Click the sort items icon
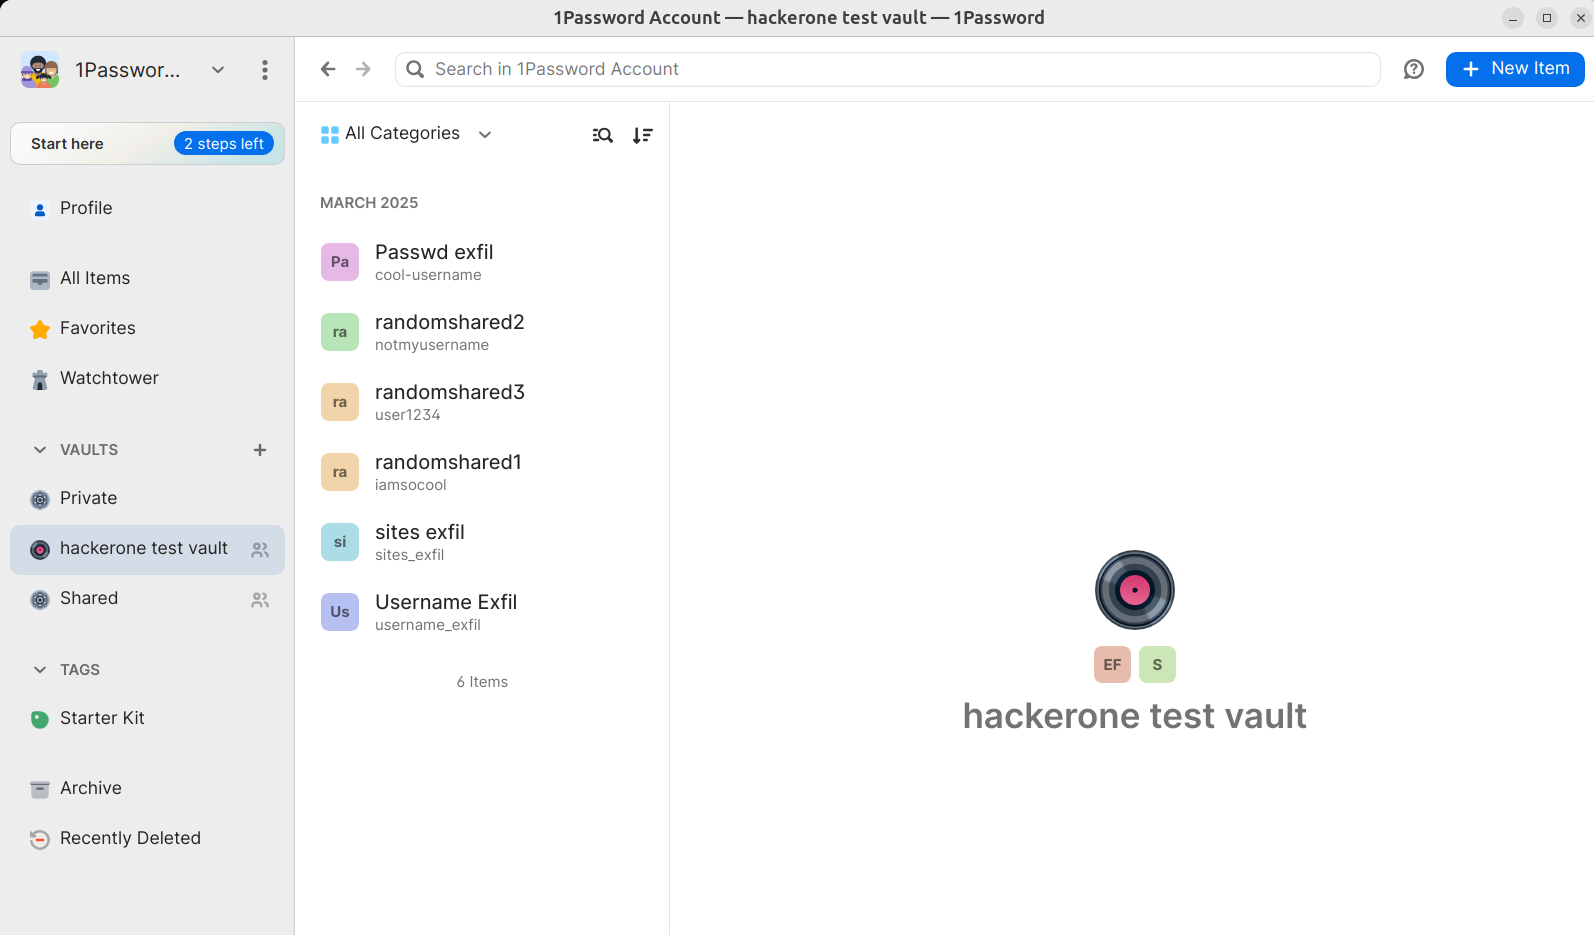 [642, 135]
